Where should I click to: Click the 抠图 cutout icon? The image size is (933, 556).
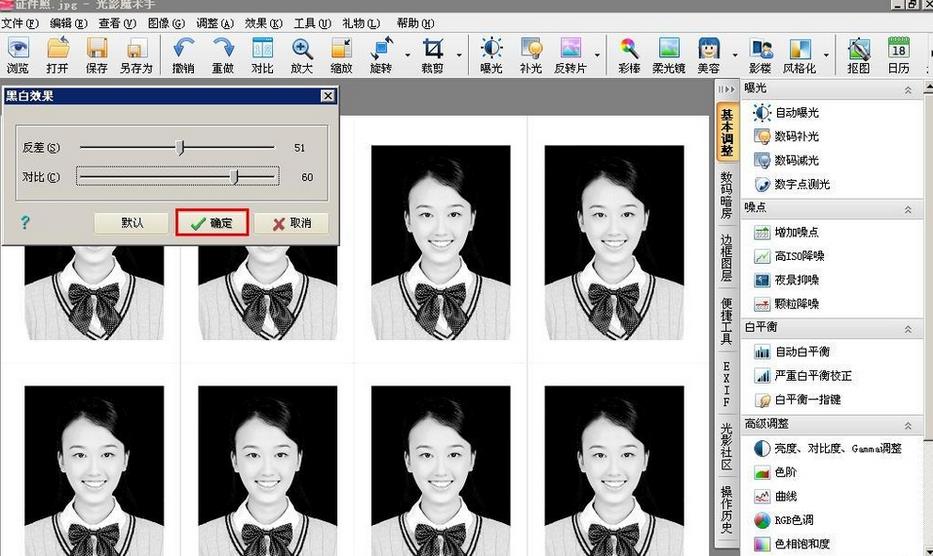click(858, 54)
